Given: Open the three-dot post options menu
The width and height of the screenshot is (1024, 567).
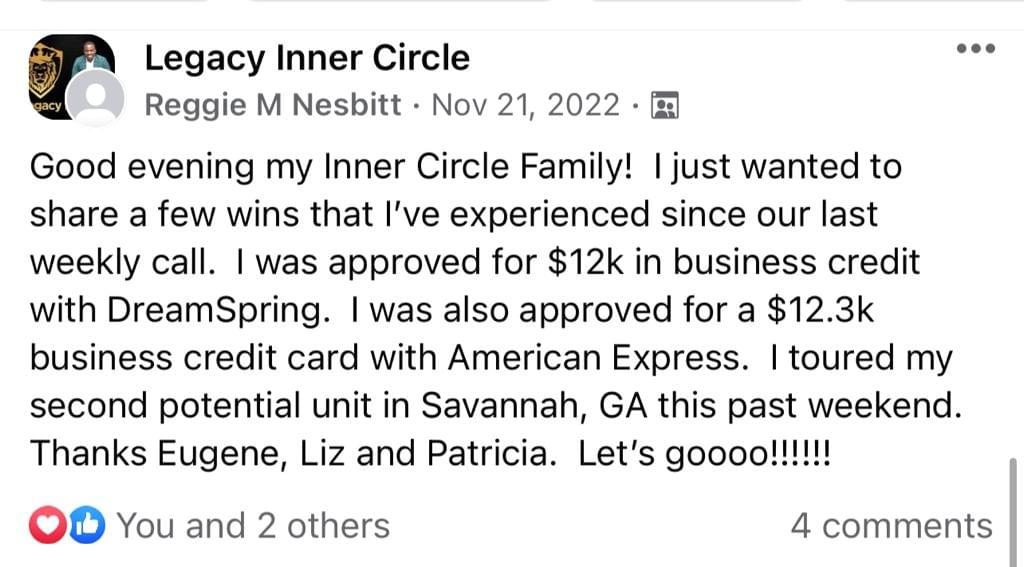Looking at the screenshot, I should [x=975, y=49].
